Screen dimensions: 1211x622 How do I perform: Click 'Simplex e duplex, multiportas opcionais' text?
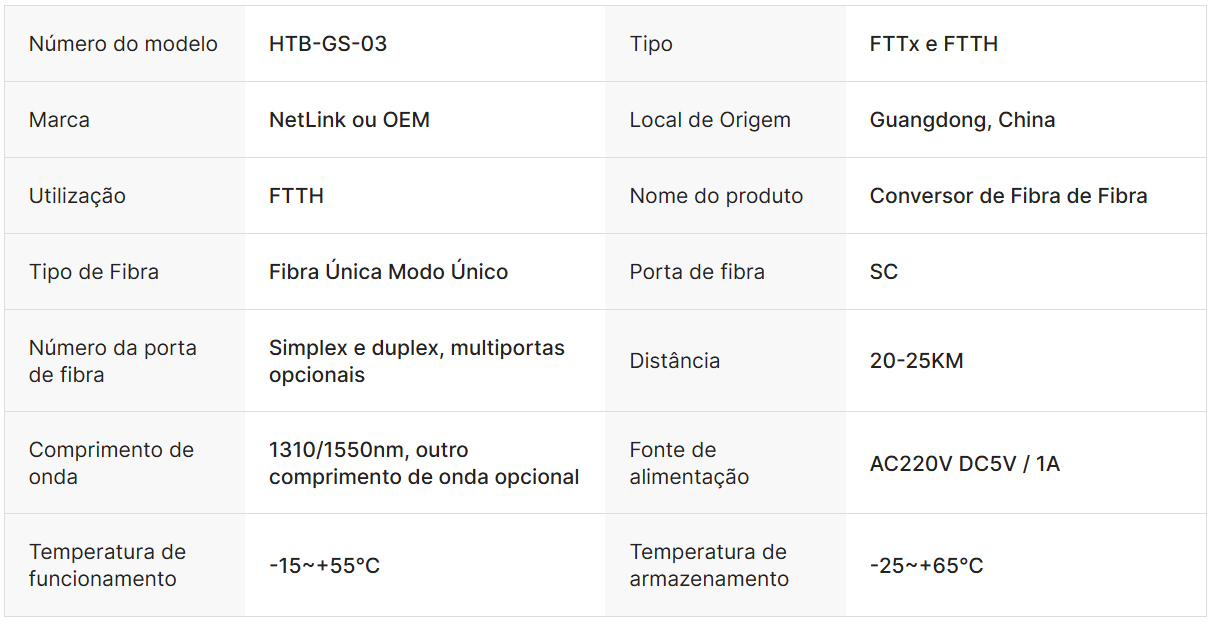click(x=416, y=361)
